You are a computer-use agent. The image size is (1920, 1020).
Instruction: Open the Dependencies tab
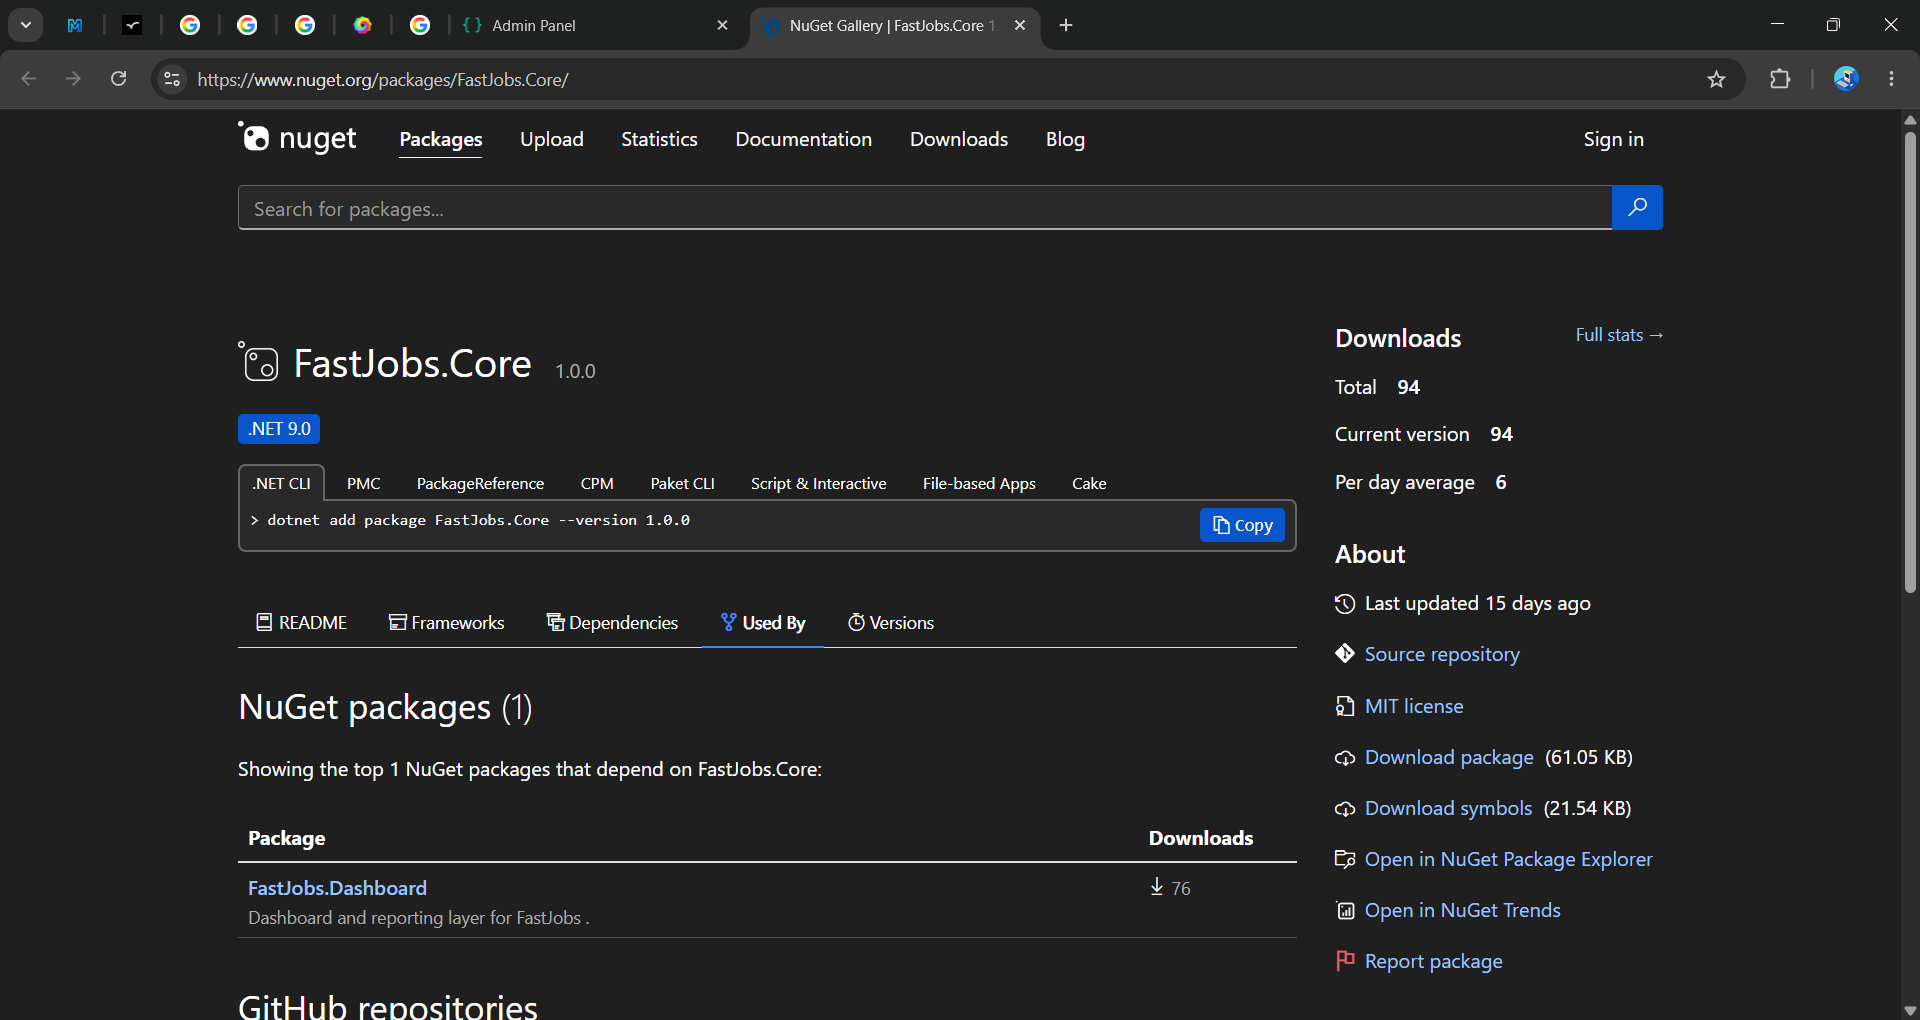(612, 622)
